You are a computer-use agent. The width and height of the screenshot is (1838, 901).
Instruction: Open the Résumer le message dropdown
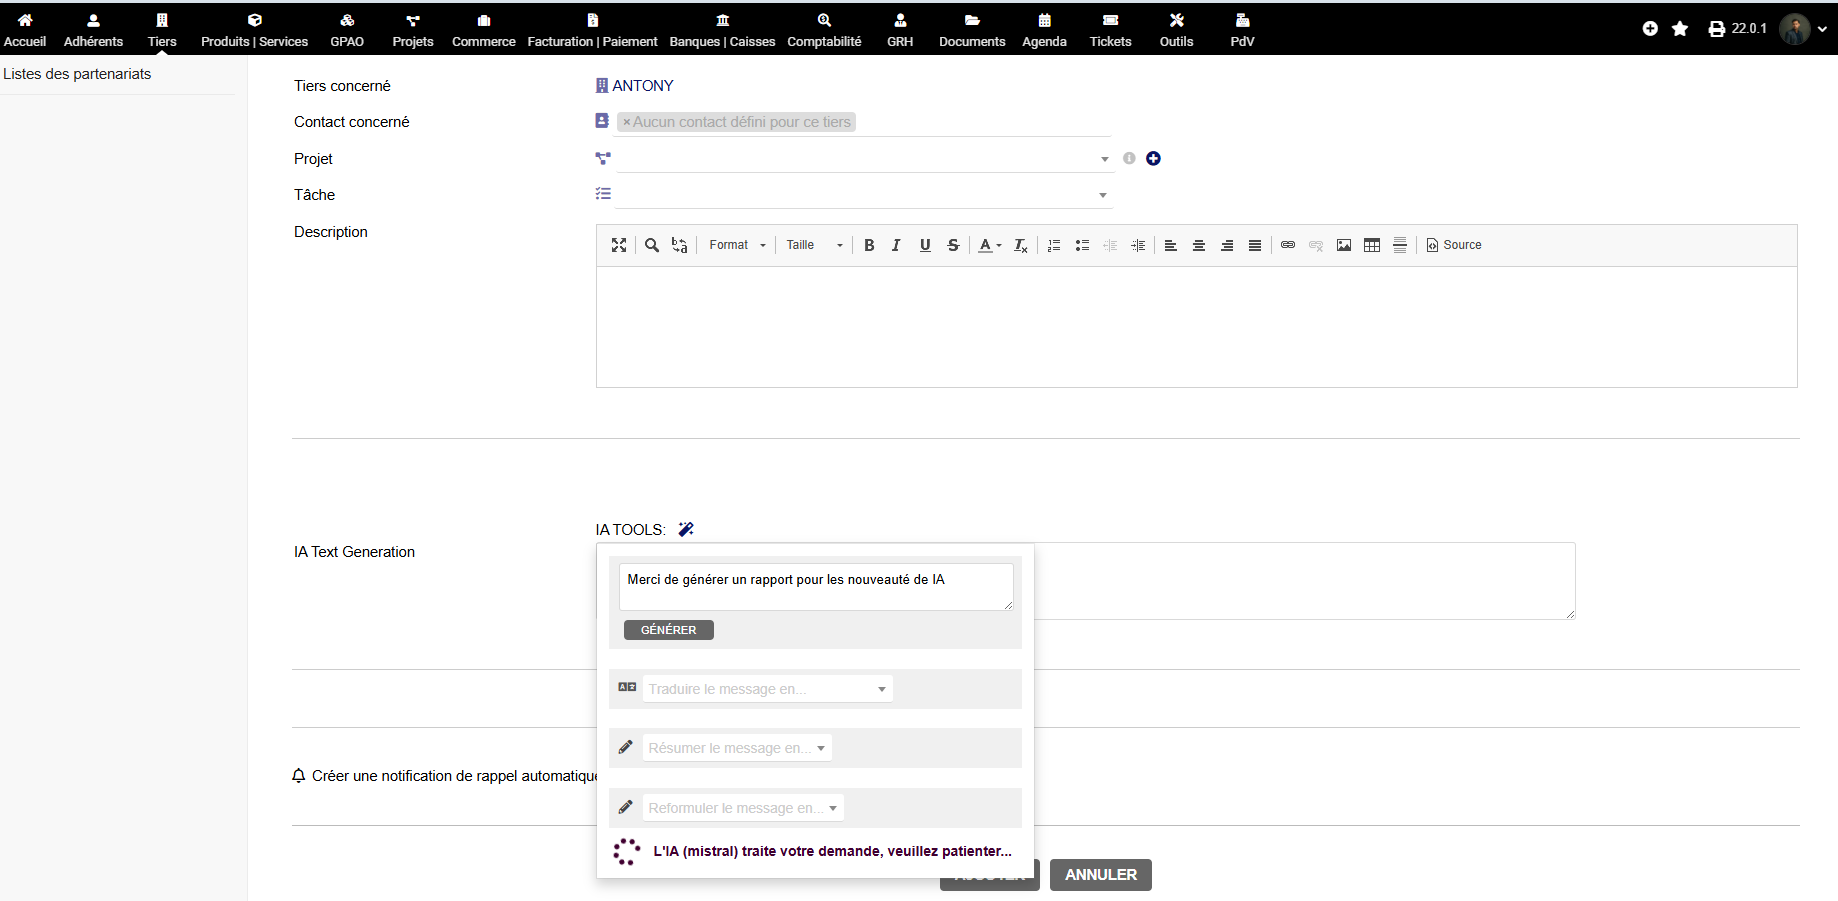pyautogui.click(x=737, y=748)
